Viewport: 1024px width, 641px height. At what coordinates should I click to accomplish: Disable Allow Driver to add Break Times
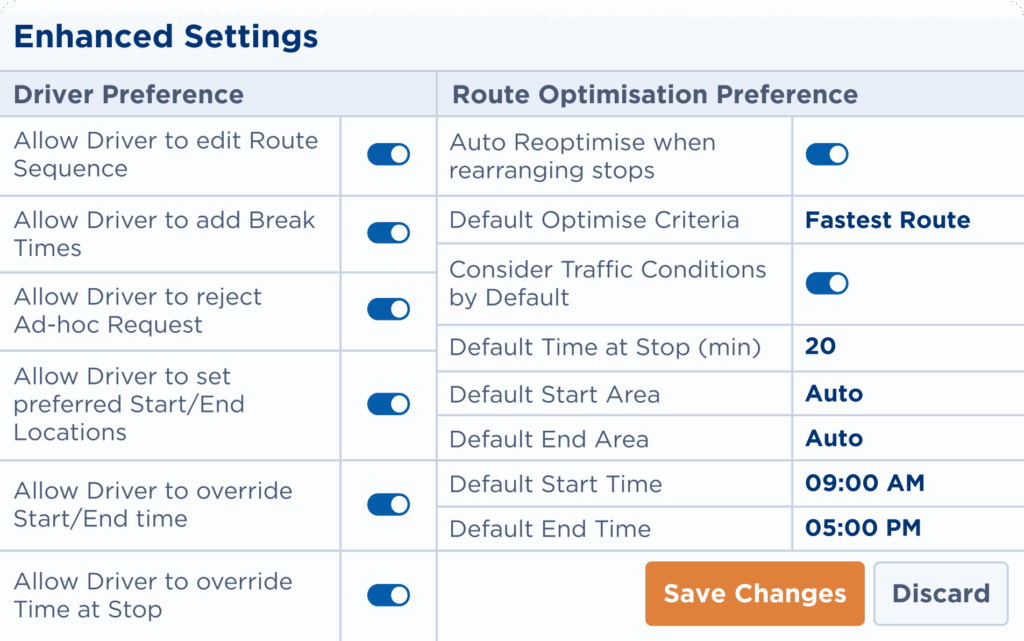tap(388, 233)
